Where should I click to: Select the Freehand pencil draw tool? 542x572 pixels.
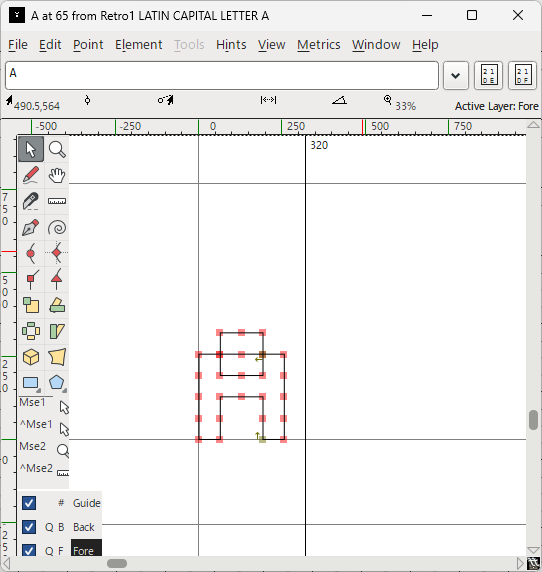click(31, 175)
